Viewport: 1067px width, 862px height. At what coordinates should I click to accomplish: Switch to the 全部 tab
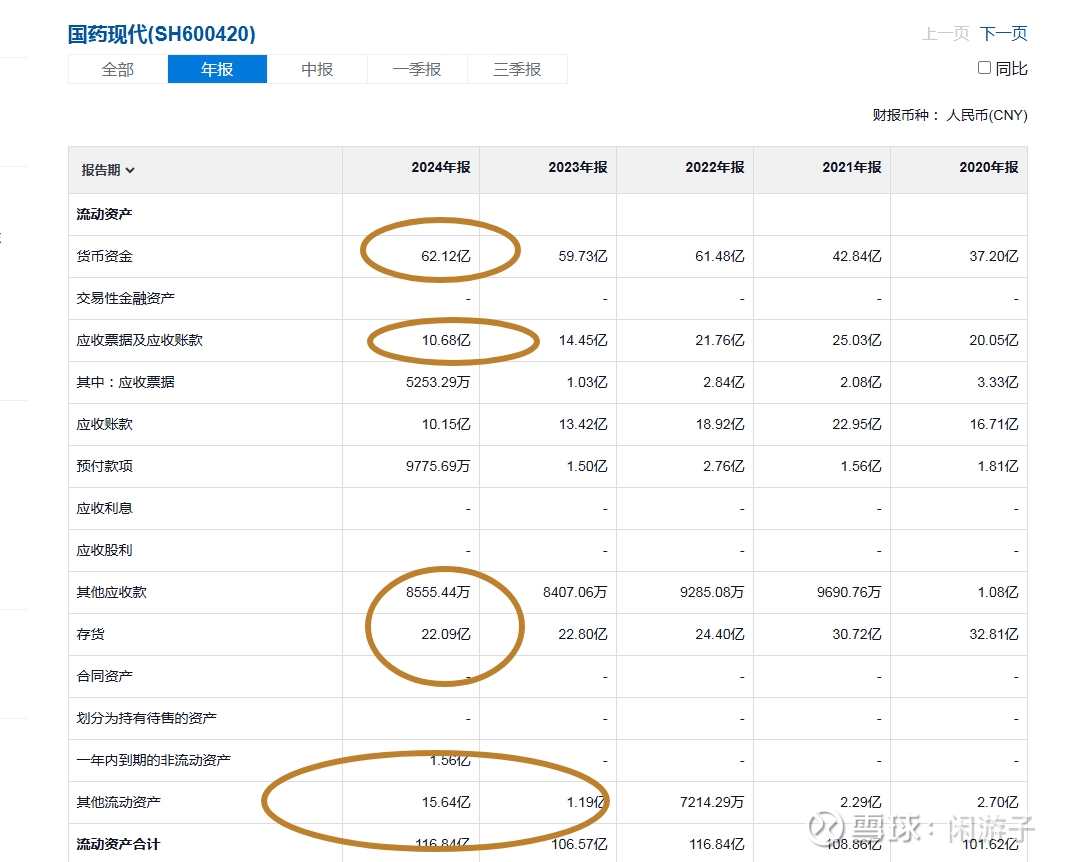pyautogui.click(x=118, y=69)
